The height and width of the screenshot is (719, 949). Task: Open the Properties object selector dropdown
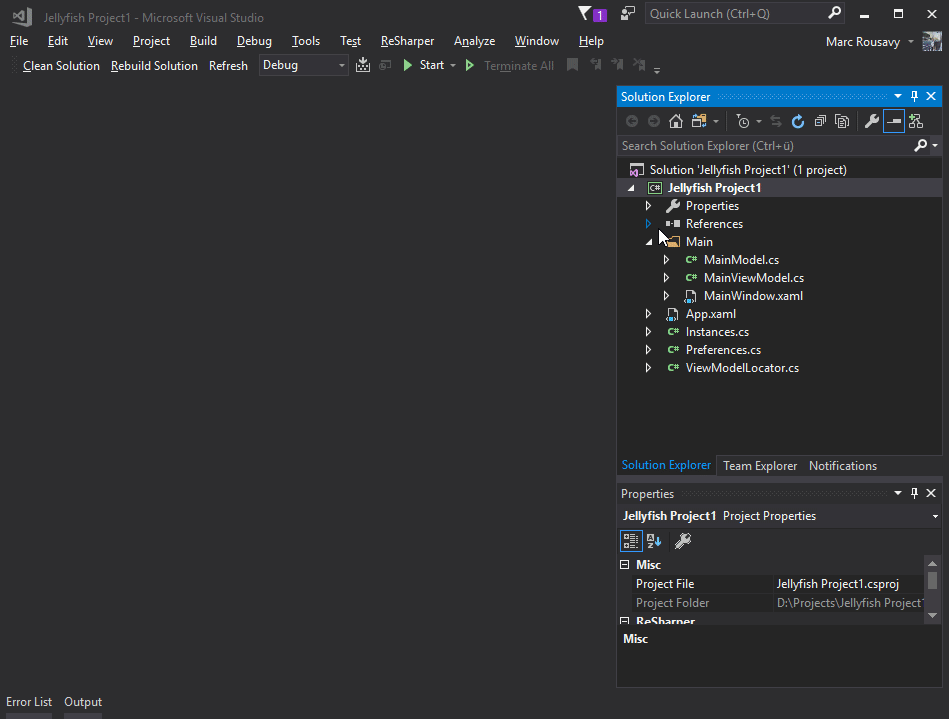[935, 516]
